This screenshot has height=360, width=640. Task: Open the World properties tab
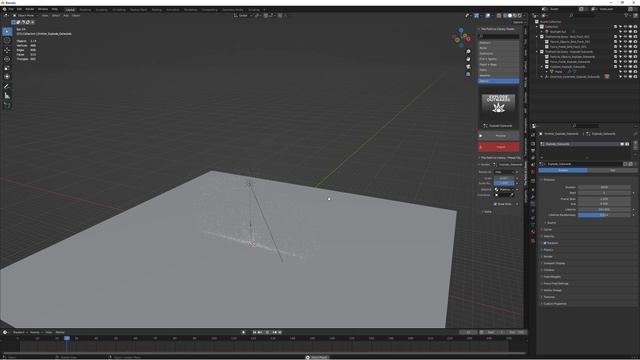(x=533, y=172)
